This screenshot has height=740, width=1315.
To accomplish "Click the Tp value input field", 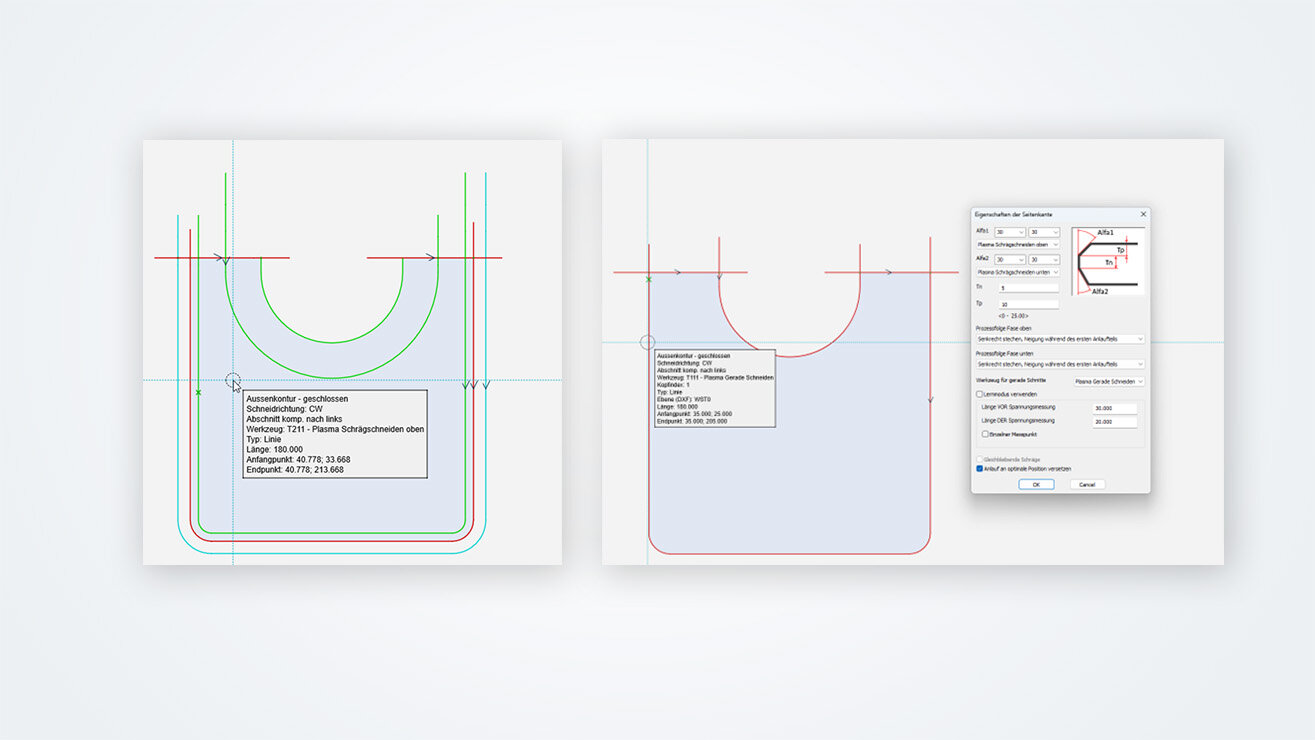I will pyautogui.click(x=1028, y=304).
